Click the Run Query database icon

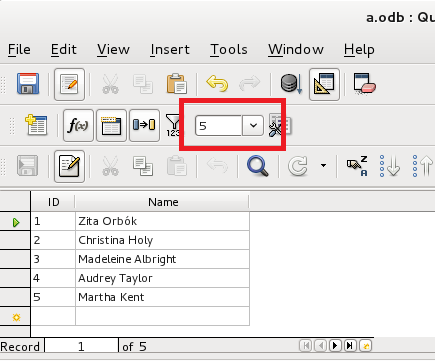tap(291, 84)
